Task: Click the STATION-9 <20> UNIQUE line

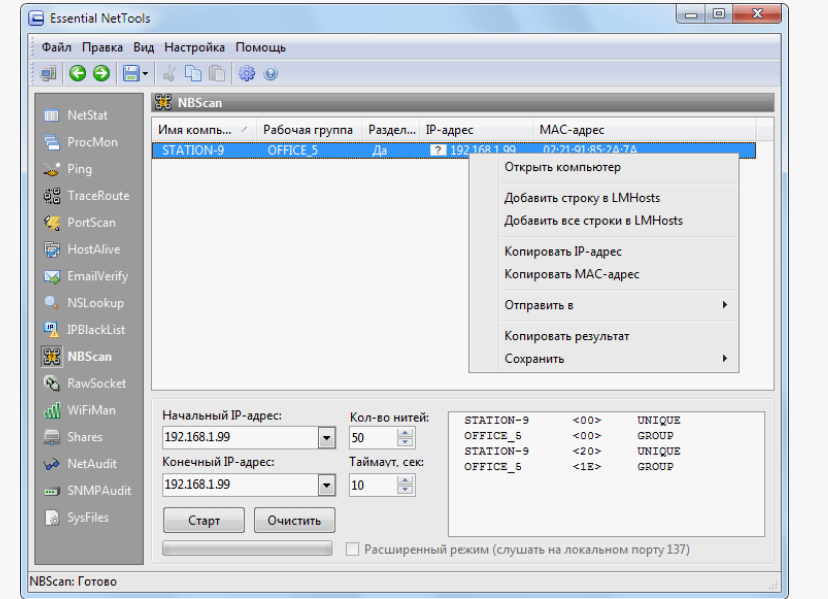Action: (x=572, y=451)
